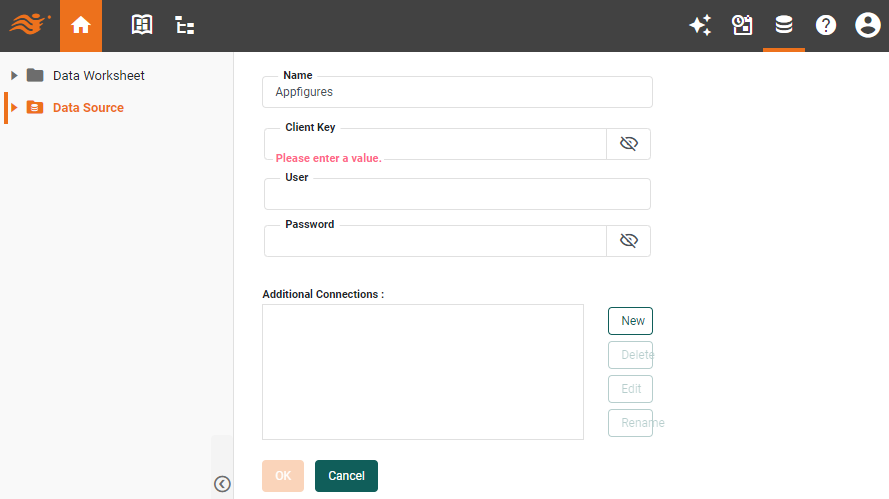Open the user account profile icon
Viewport: 889px width, 499px height.
[867, 26]
